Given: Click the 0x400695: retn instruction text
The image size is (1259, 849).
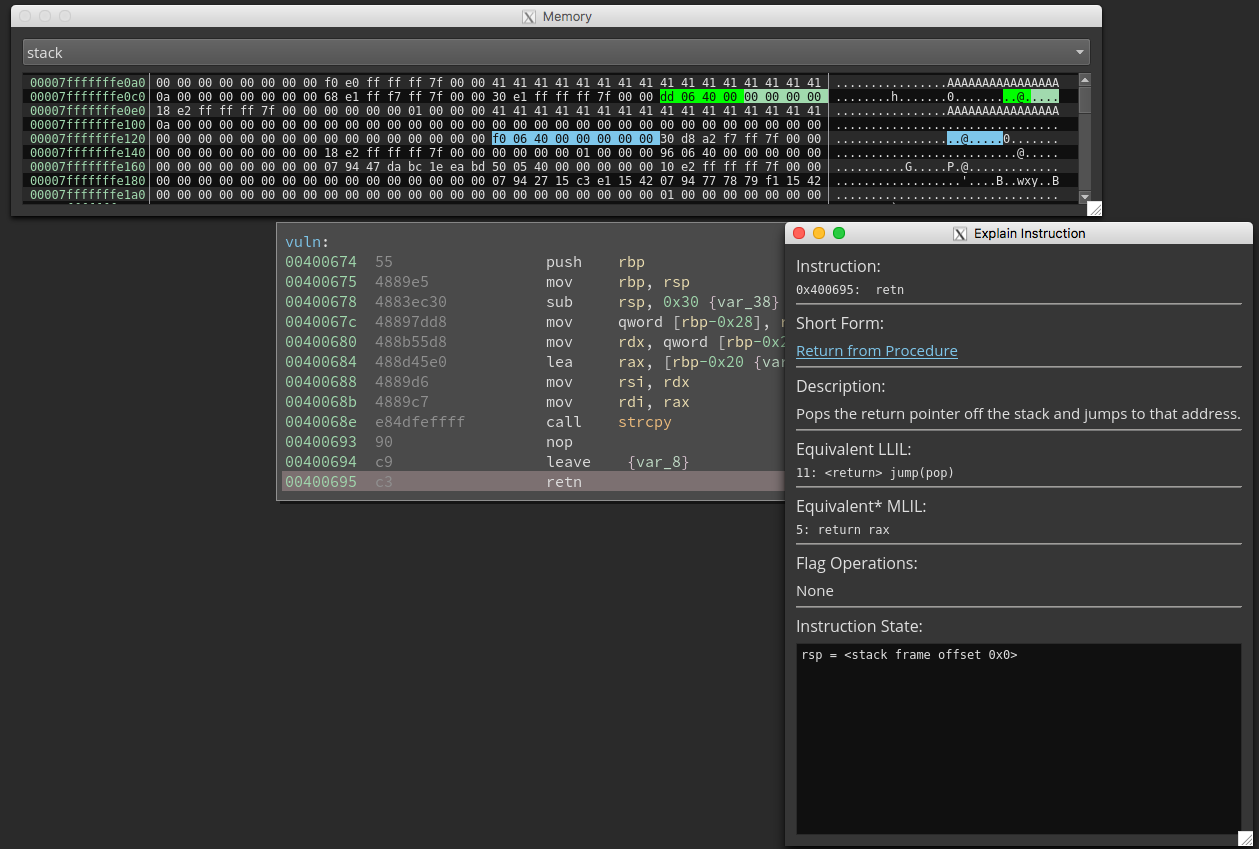Looking at the screenshot, I should pos(850,289).
